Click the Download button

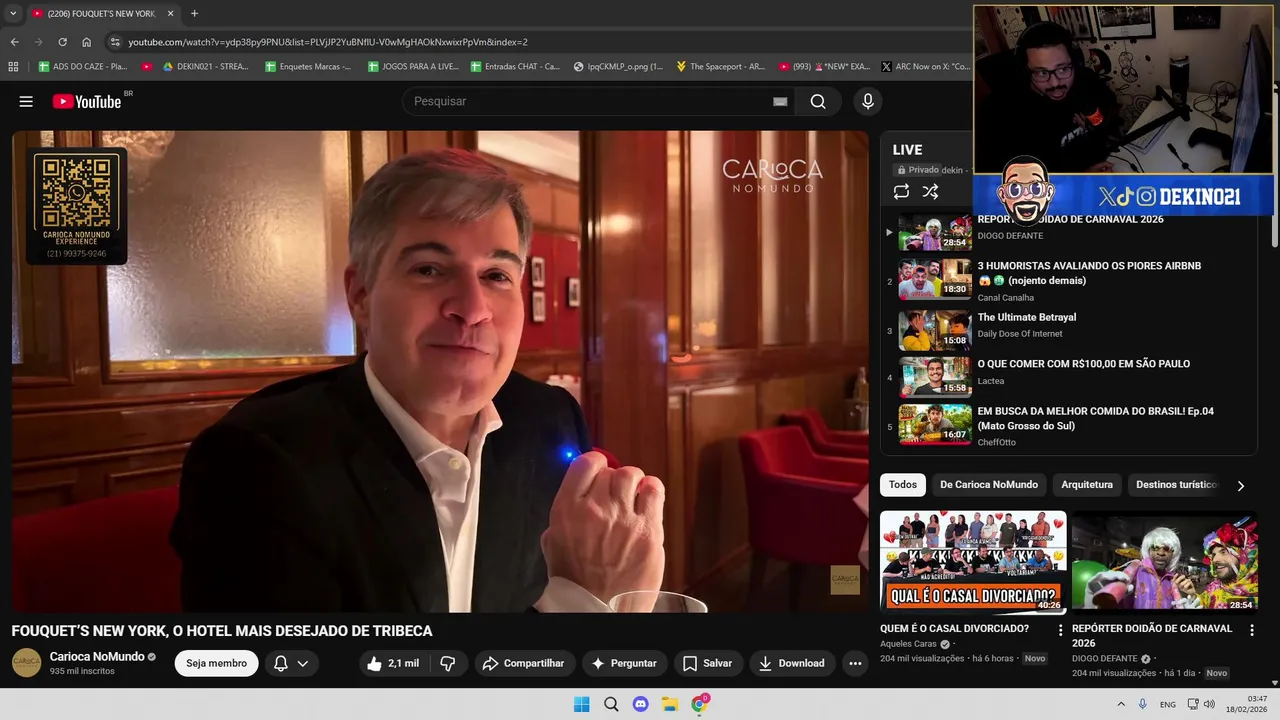[x=792, y=663]
